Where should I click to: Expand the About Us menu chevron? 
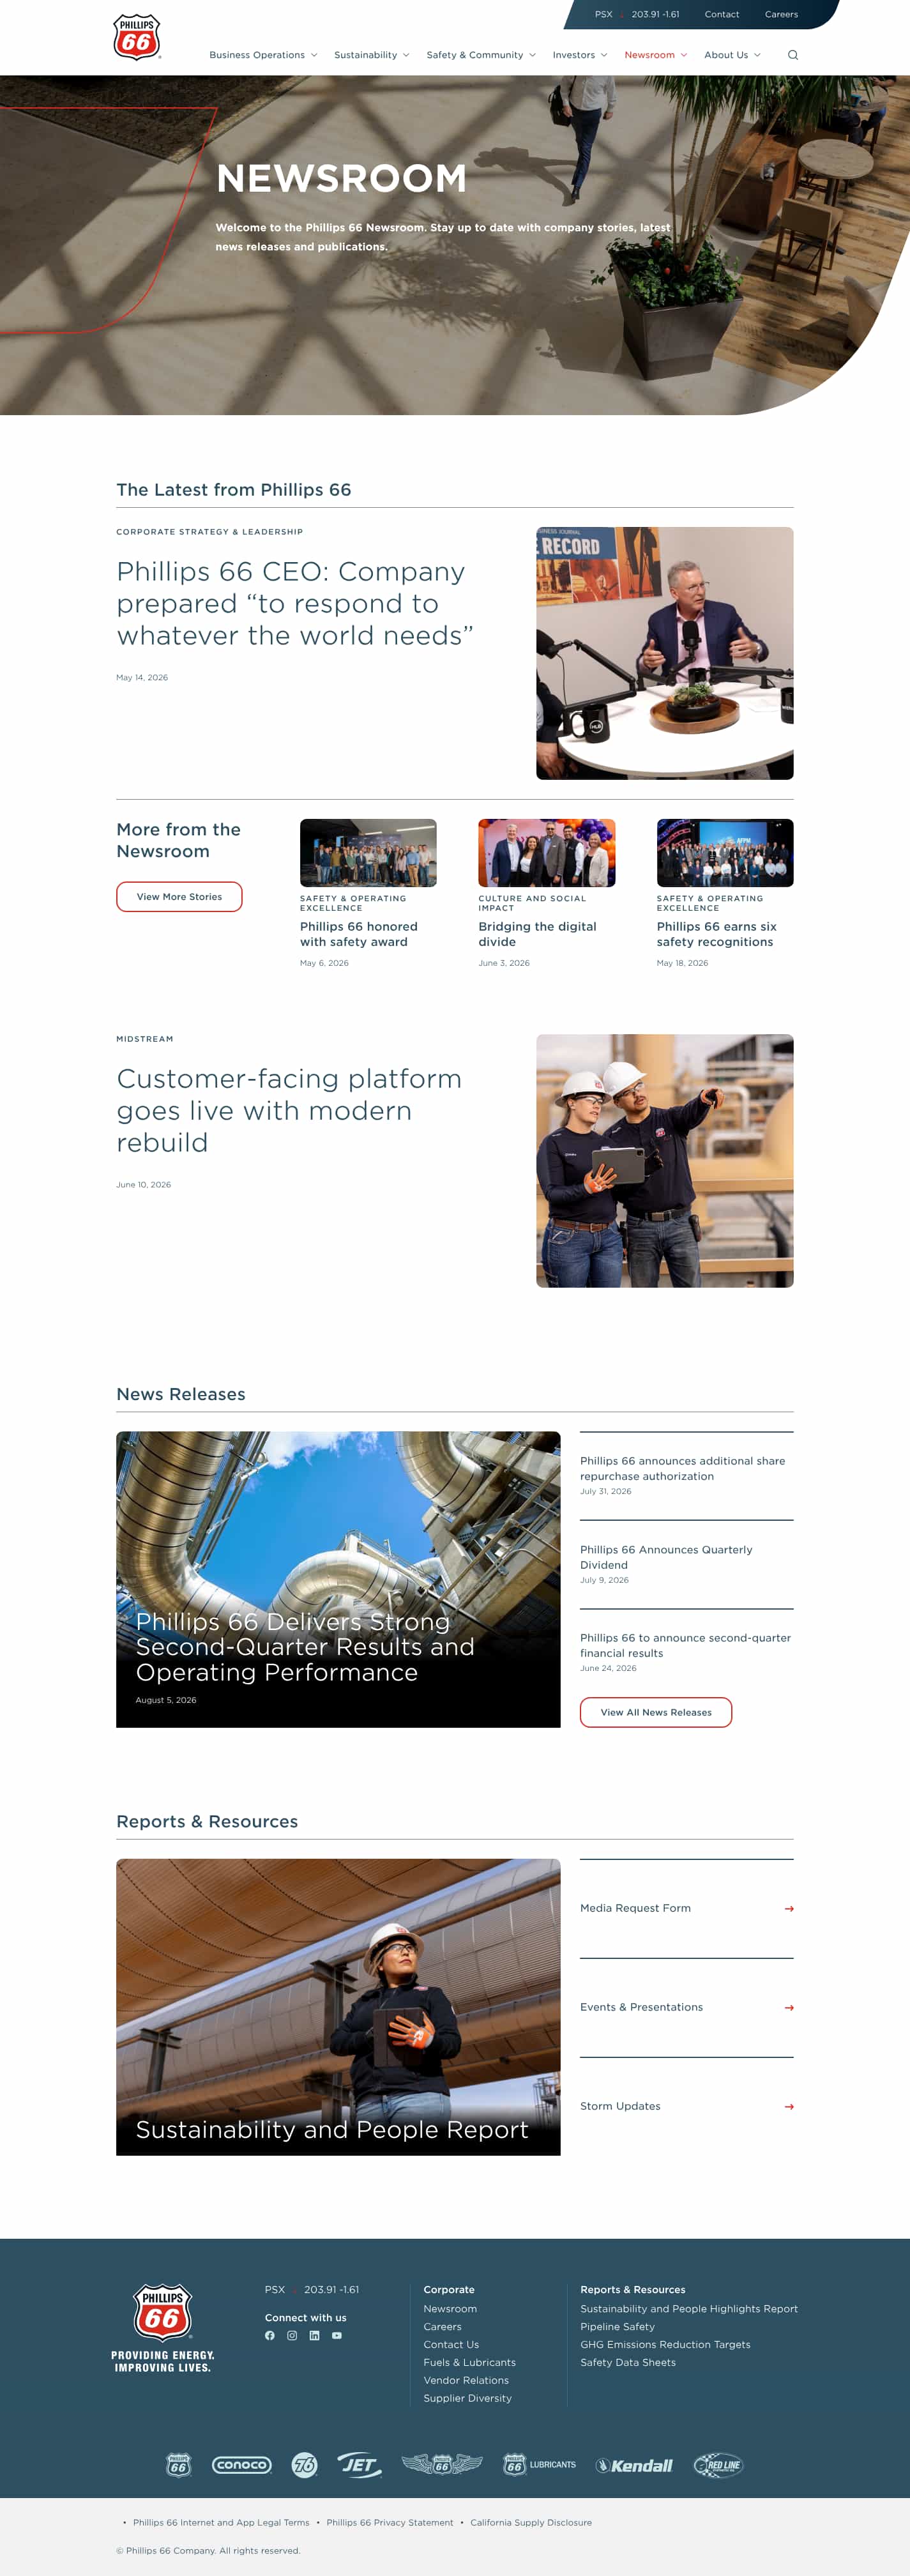(757, 55)
